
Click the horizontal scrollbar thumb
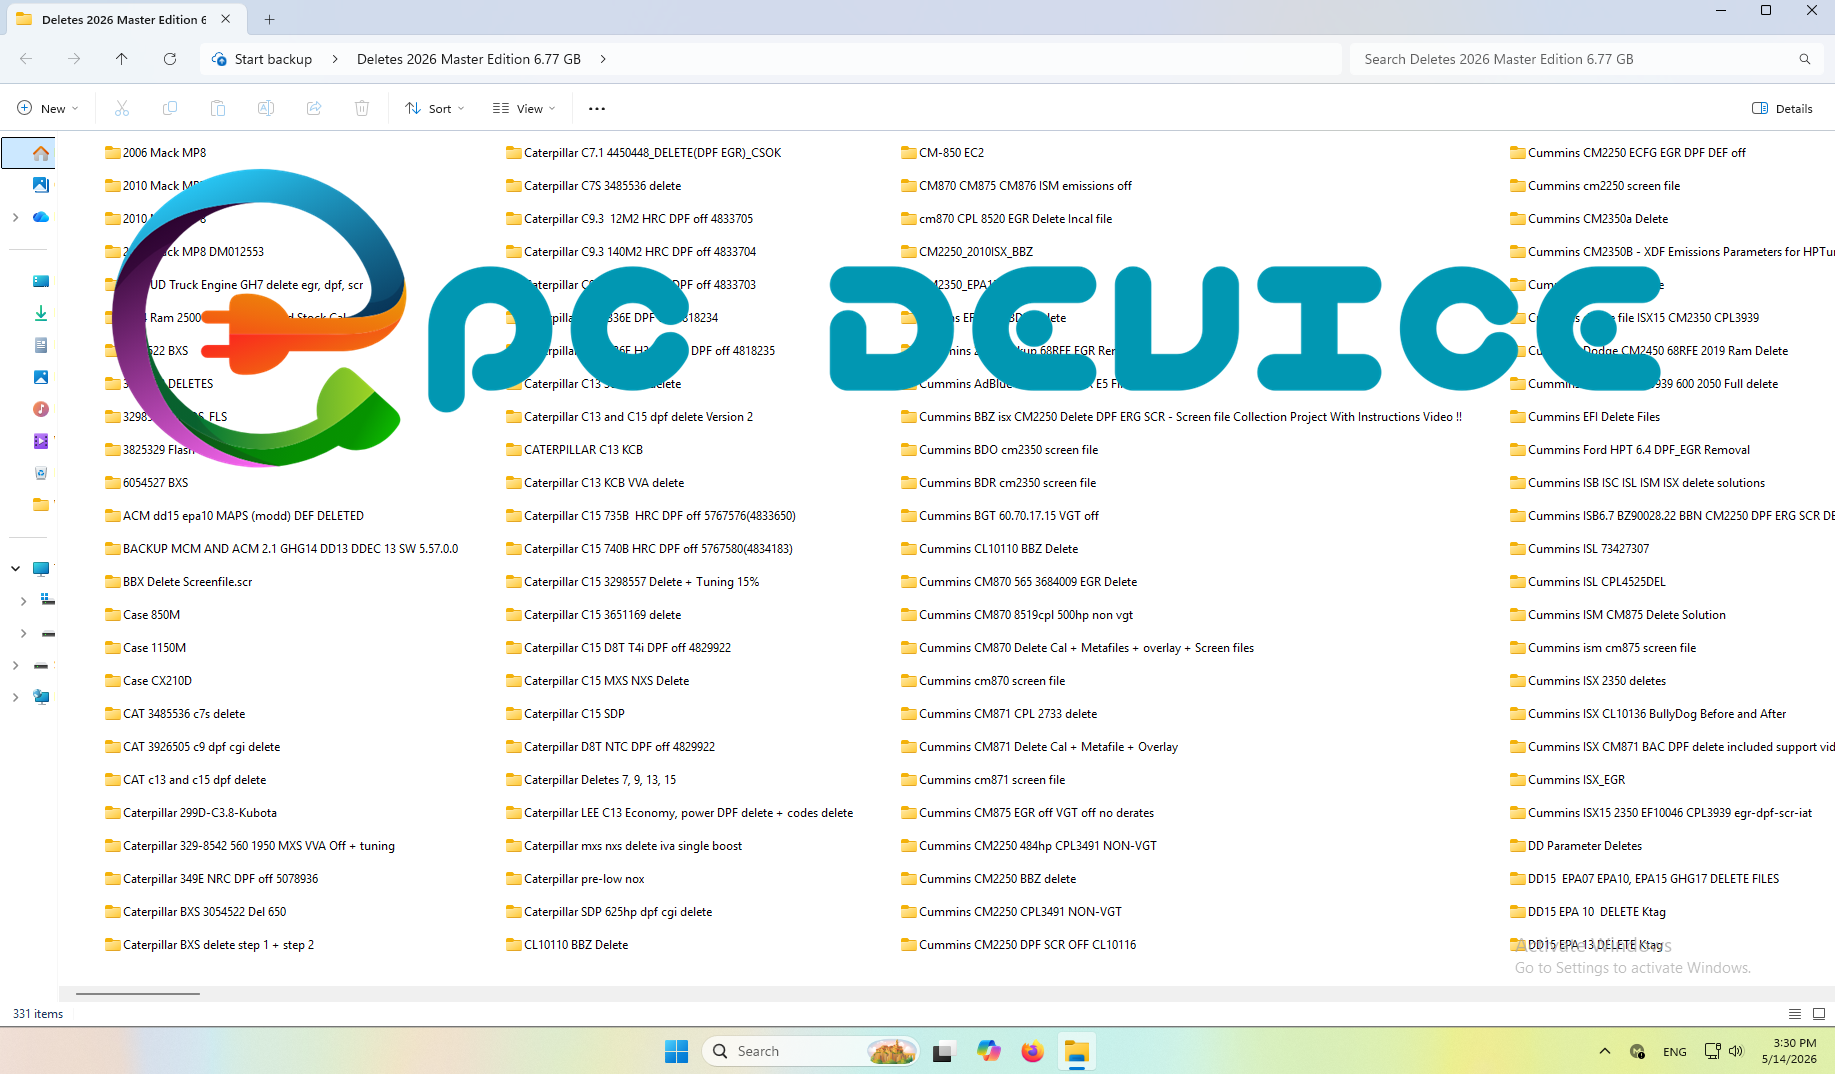[x=138, y=993]
